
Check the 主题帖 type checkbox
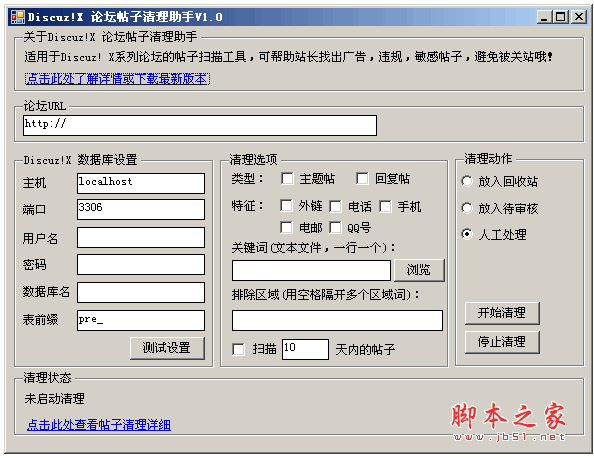(287, 178)
